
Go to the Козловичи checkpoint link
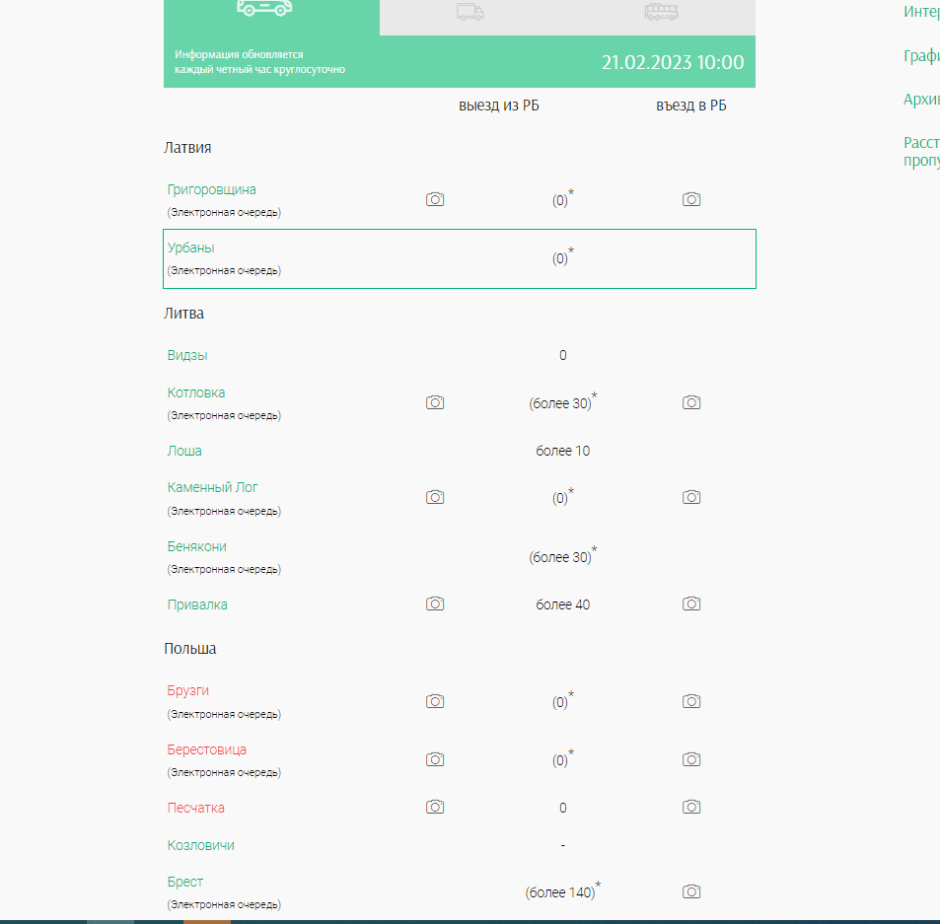coord(201,845)
